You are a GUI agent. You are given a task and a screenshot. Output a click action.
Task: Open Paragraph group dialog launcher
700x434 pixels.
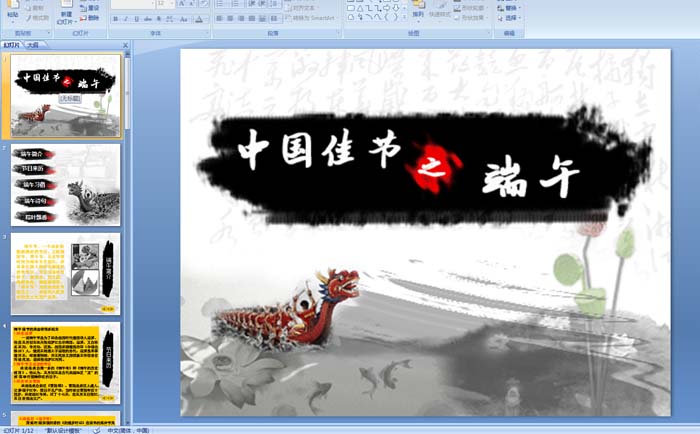(x=338, y=33)
